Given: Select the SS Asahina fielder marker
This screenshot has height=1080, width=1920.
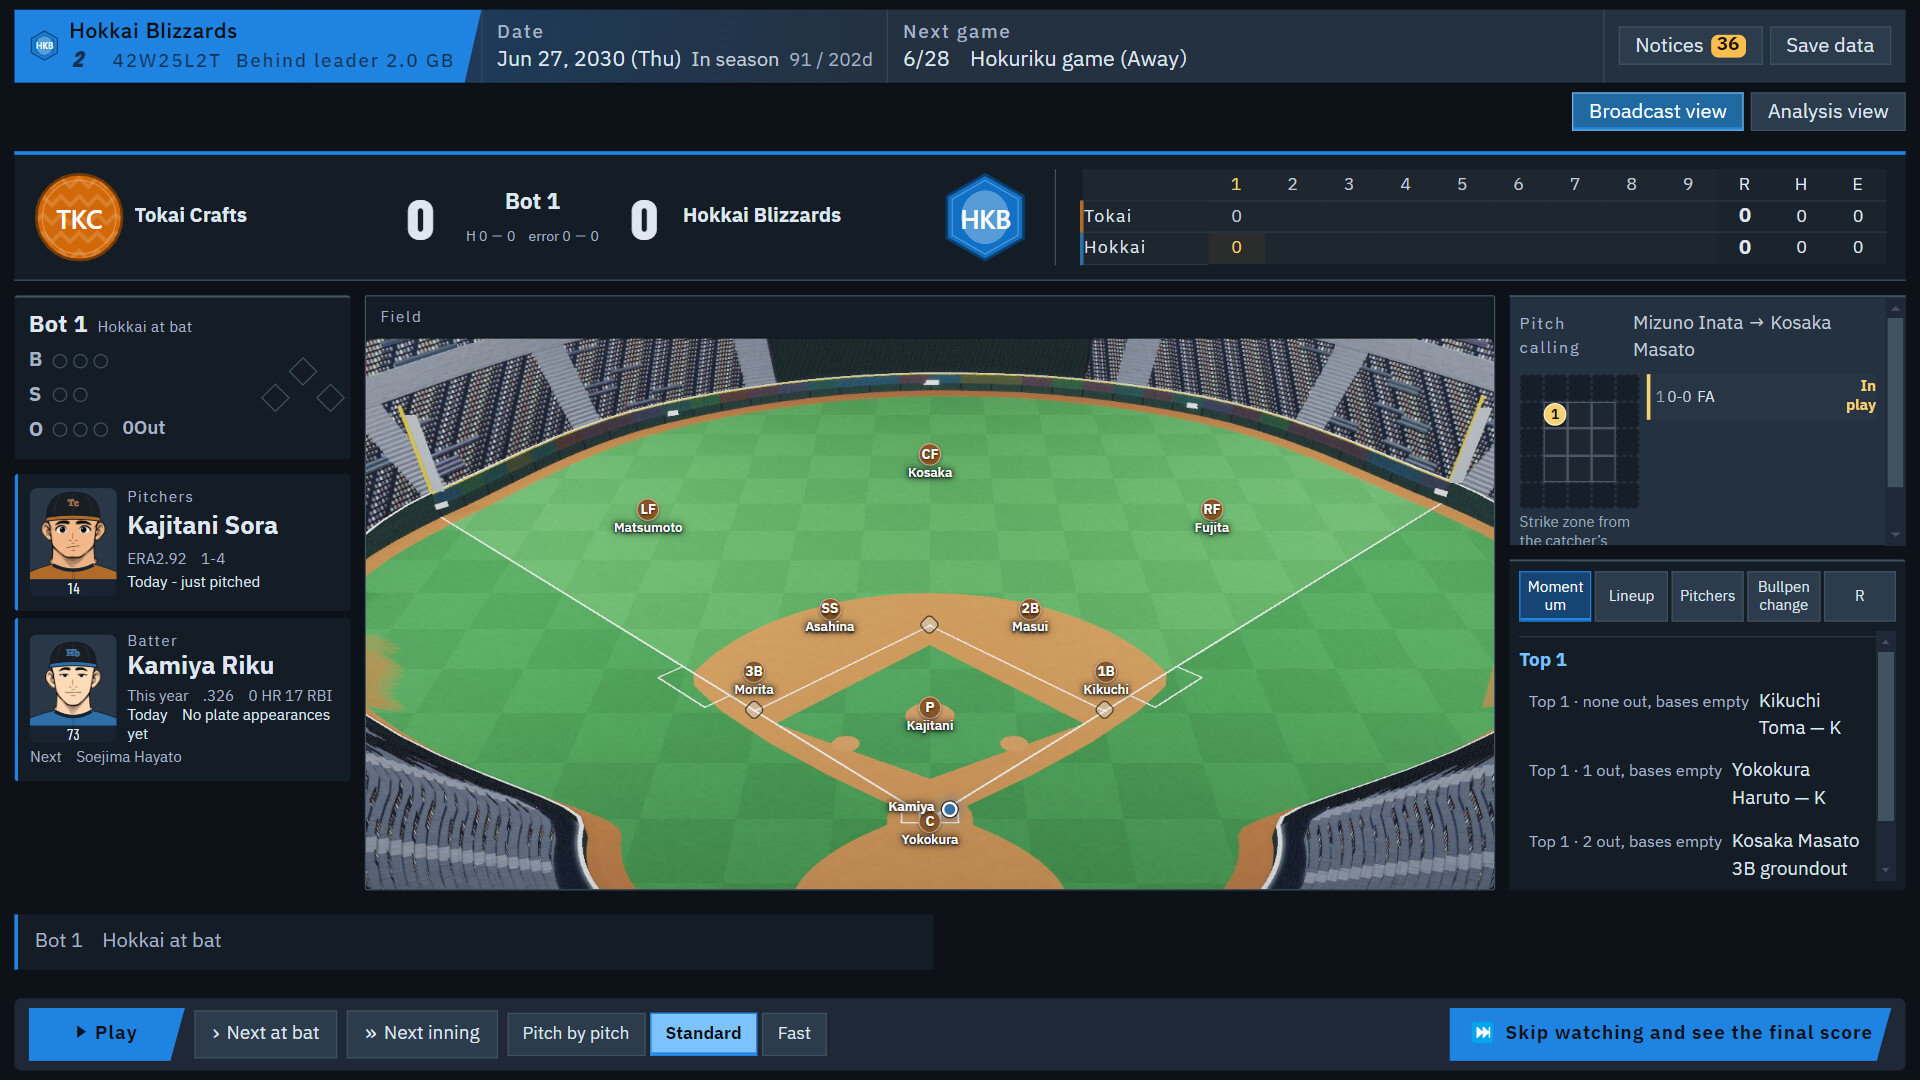Looking at the screenshot, I should (x=830, y=608).
